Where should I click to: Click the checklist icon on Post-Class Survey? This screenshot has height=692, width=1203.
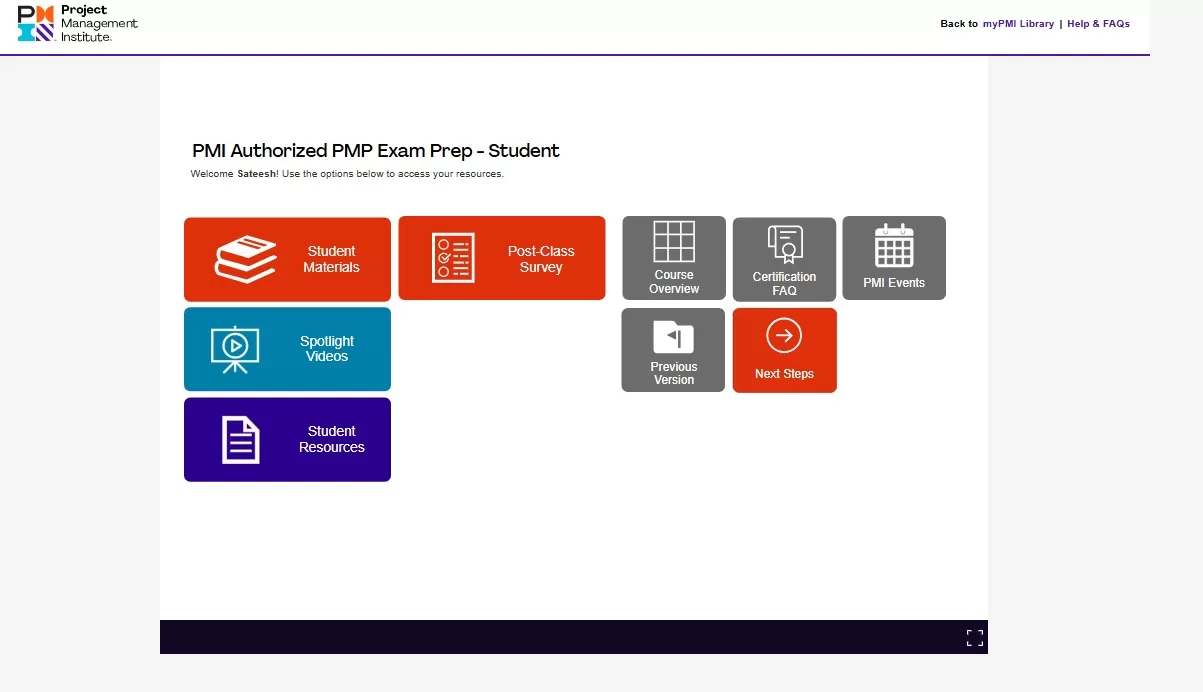point(453,258)
